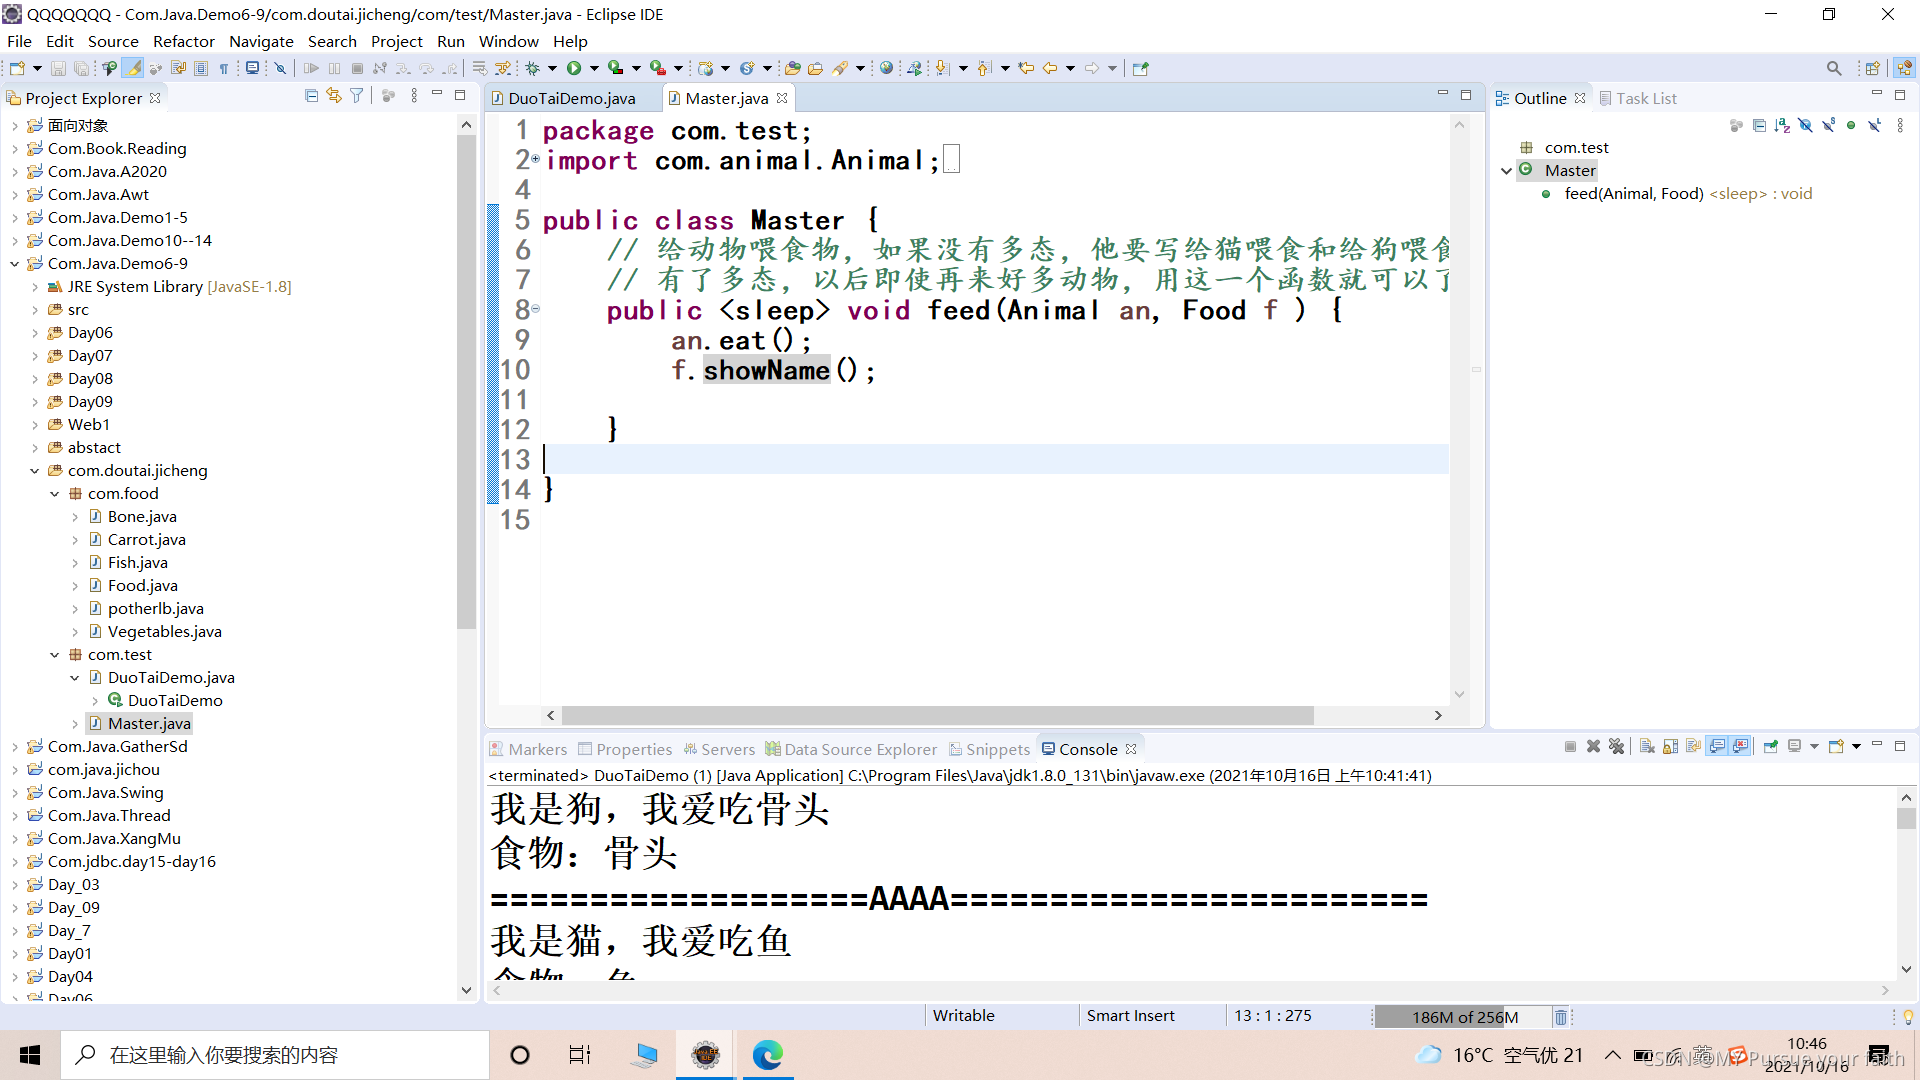Click Sort alphabetically icon in Outline

click(1782, 125)
